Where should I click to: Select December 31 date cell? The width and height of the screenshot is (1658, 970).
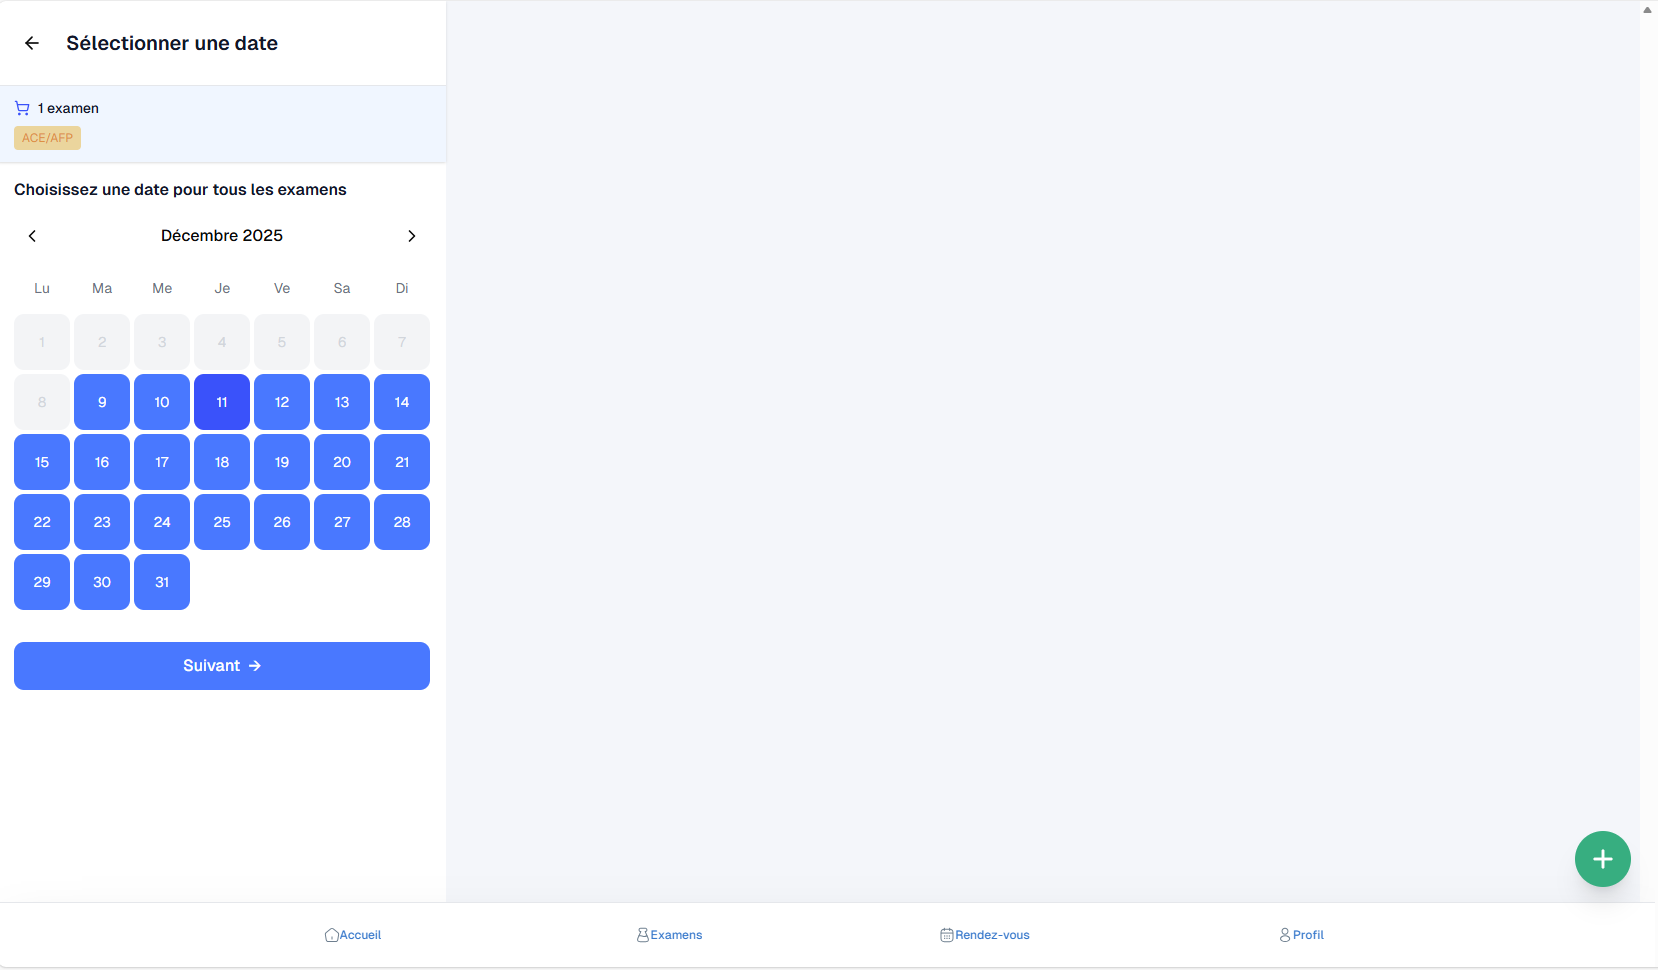click(162, 582)
